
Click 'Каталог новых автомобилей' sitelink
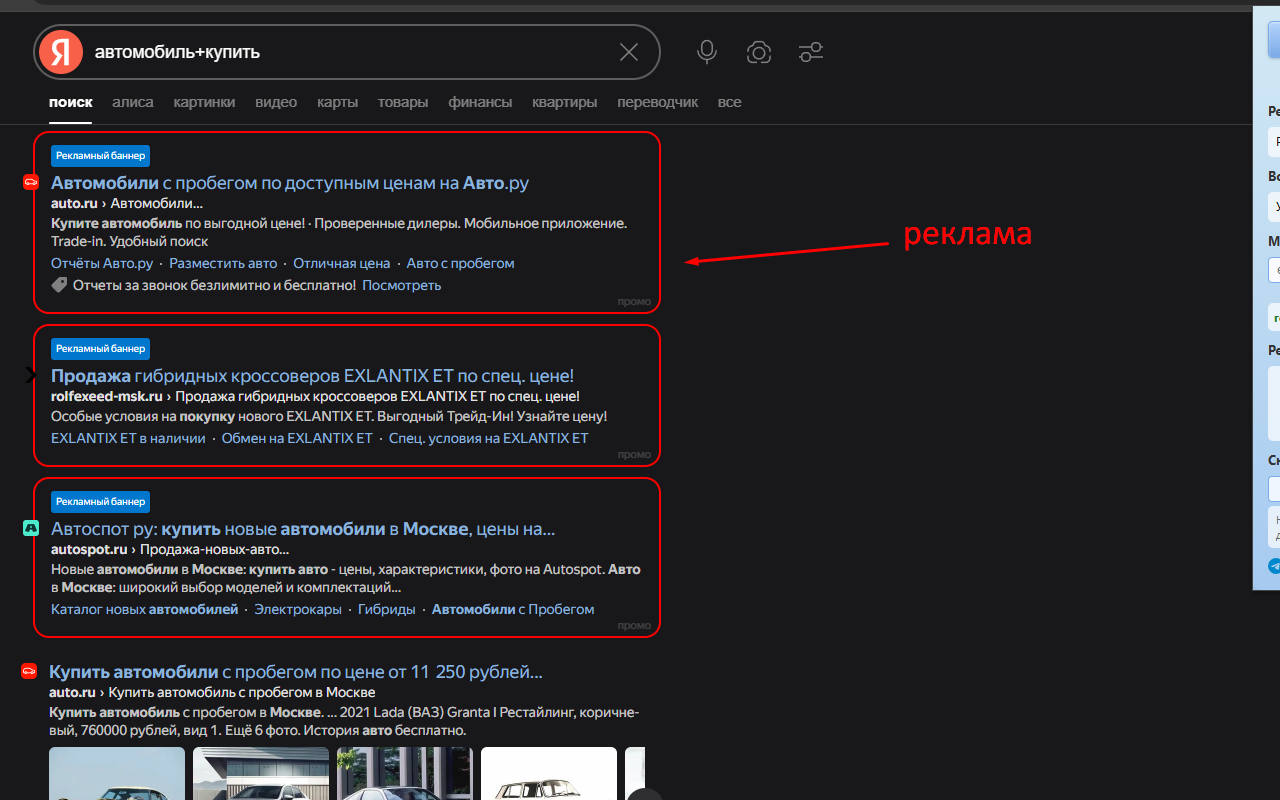145,609
